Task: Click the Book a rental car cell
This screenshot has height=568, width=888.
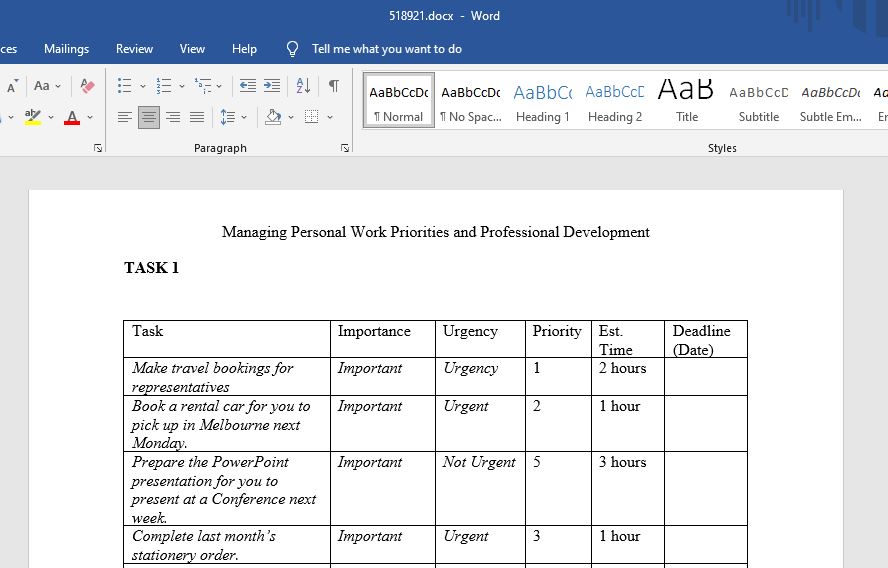Action: pos(227,424)
